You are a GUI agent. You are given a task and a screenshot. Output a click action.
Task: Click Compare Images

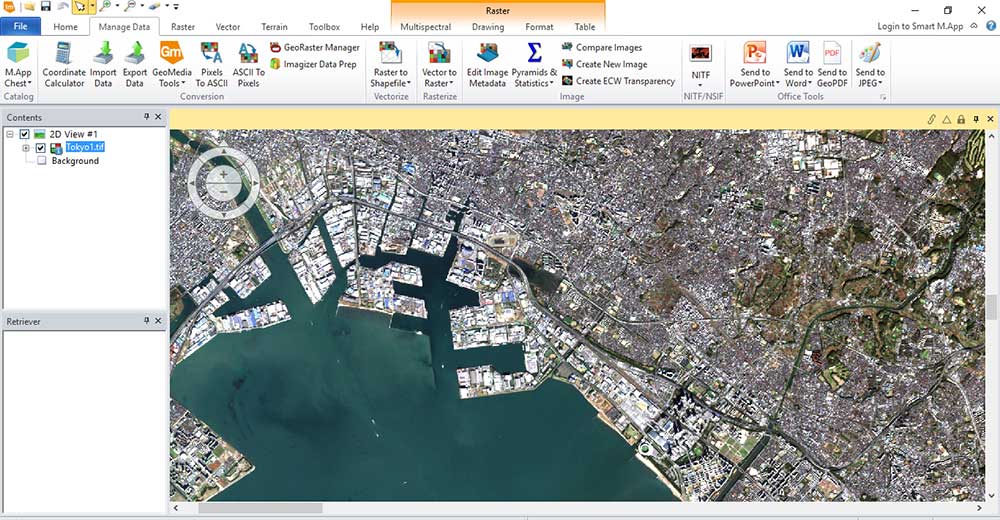pyautogui.click(x=602, y=47)
